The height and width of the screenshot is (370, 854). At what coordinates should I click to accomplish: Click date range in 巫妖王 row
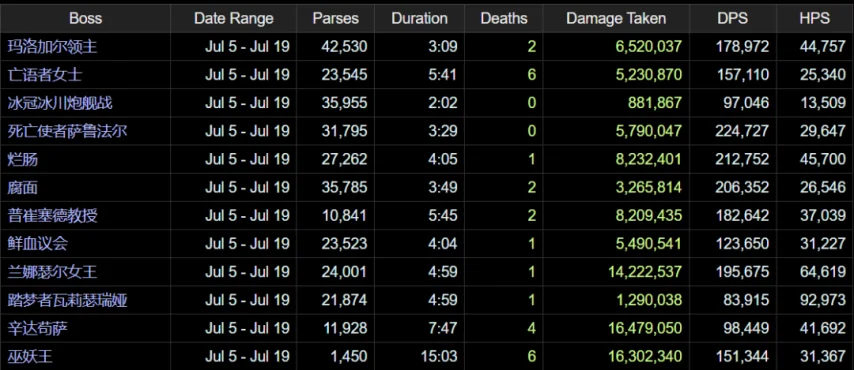pyautogui.click(x=247, y=357)
